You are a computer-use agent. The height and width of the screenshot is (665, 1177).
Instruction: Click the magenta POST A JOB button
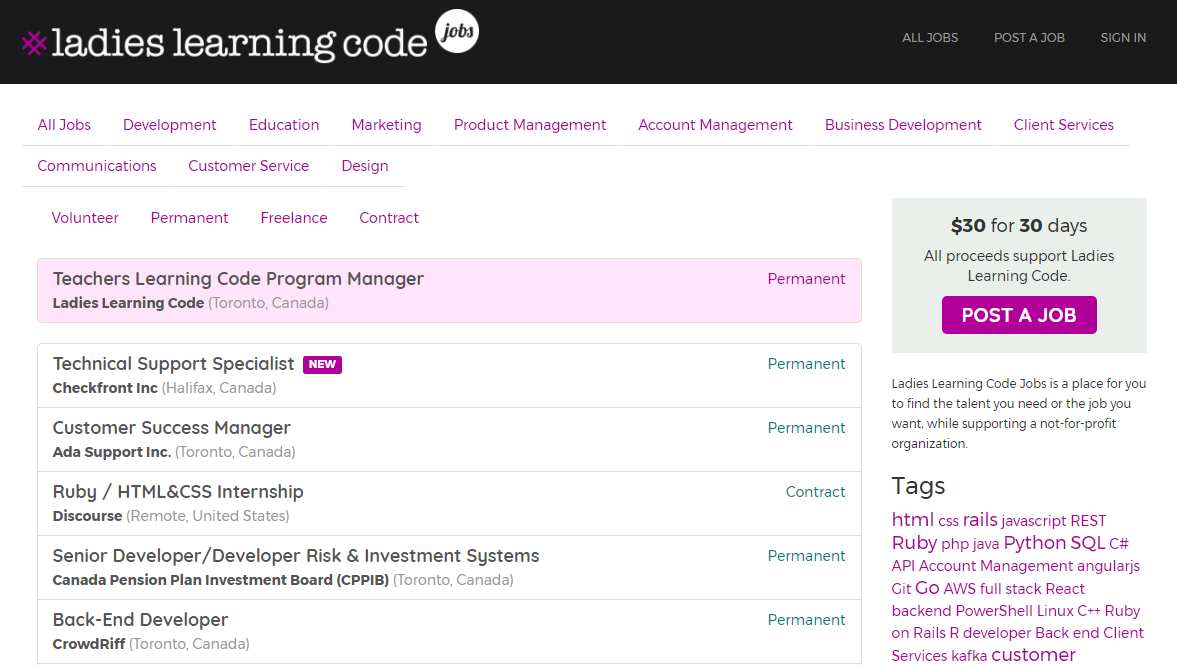[1019, 315]
